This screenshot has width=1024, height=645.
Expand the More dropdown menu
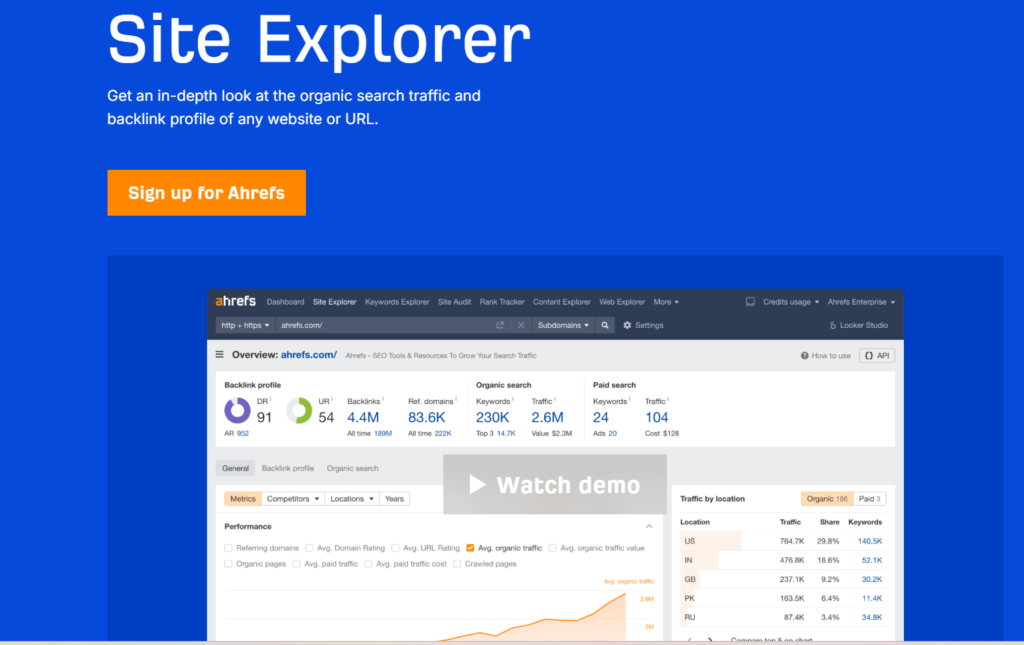[x=666, y=302]
